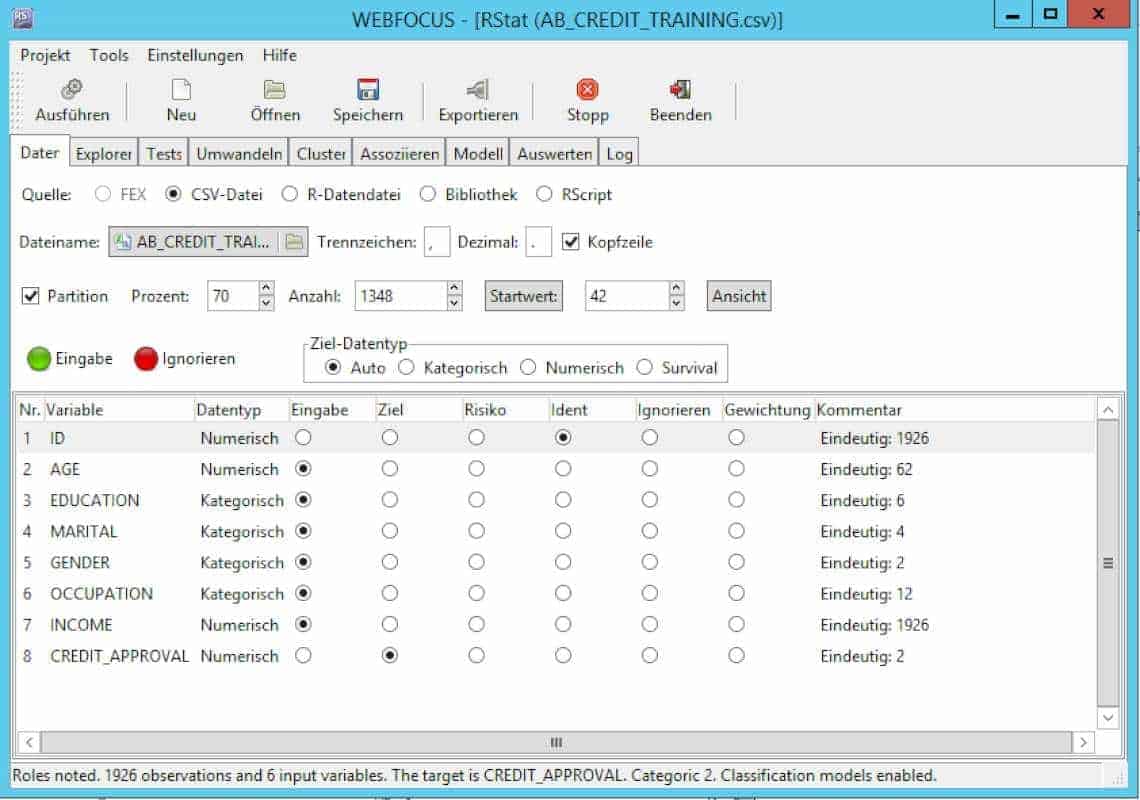Switch to the Explorer tab
This screenshot has width=1140, height=800.
coord(103,154)
